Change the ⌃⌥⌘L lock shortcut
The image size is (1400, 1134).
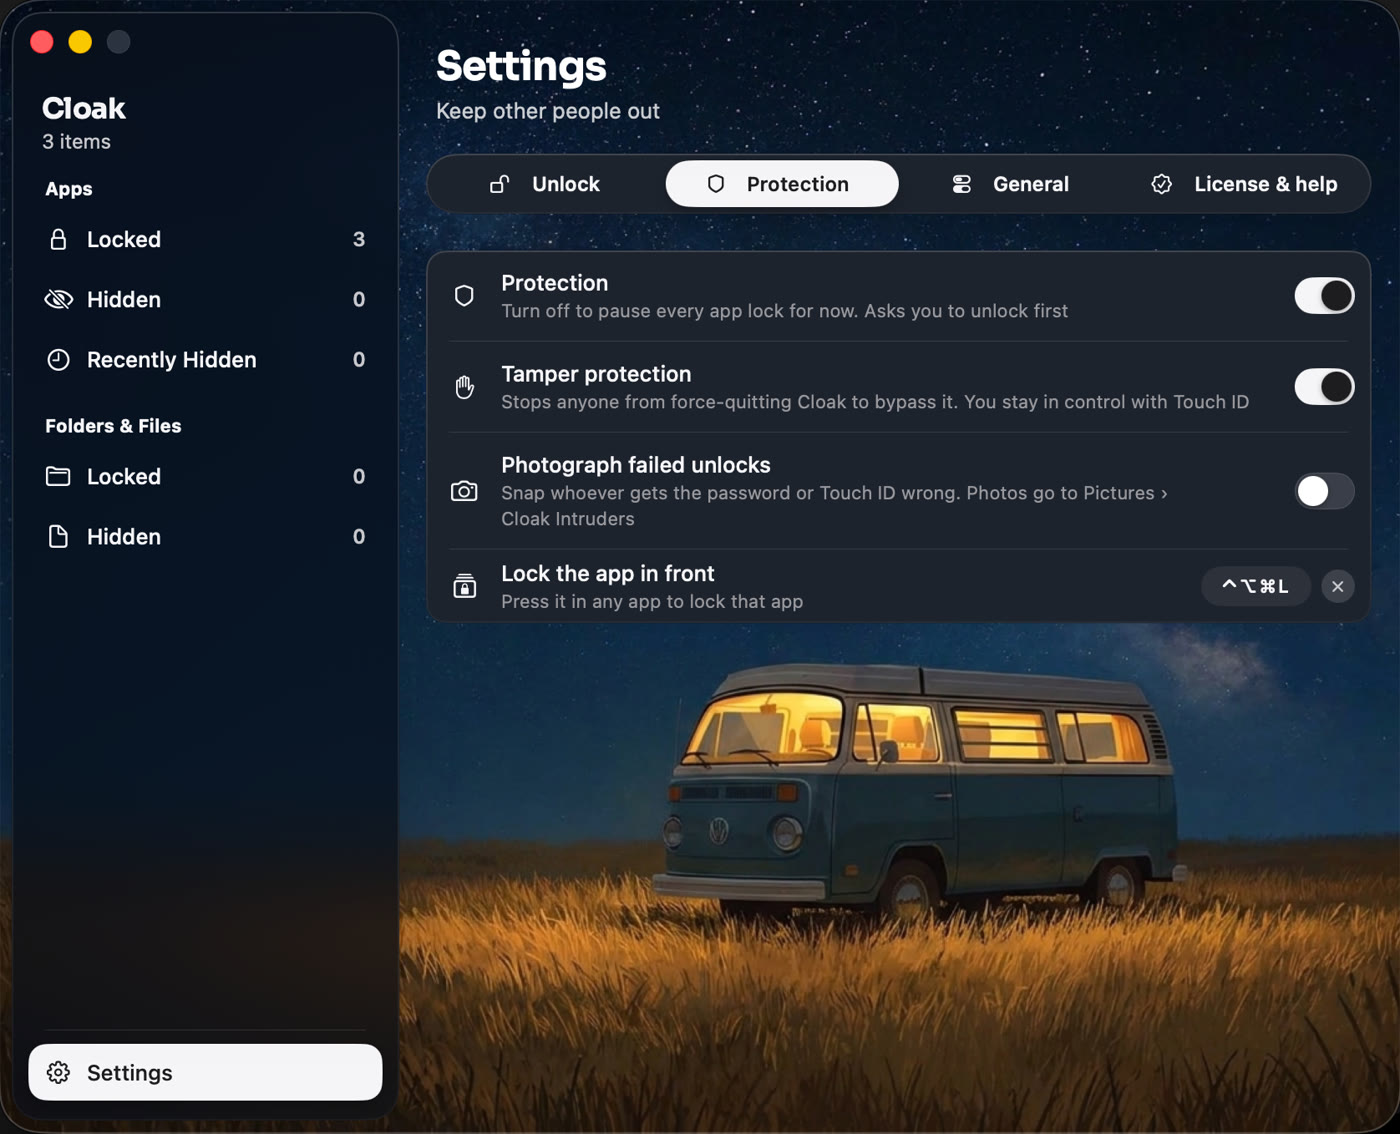tap(1256, 586)
